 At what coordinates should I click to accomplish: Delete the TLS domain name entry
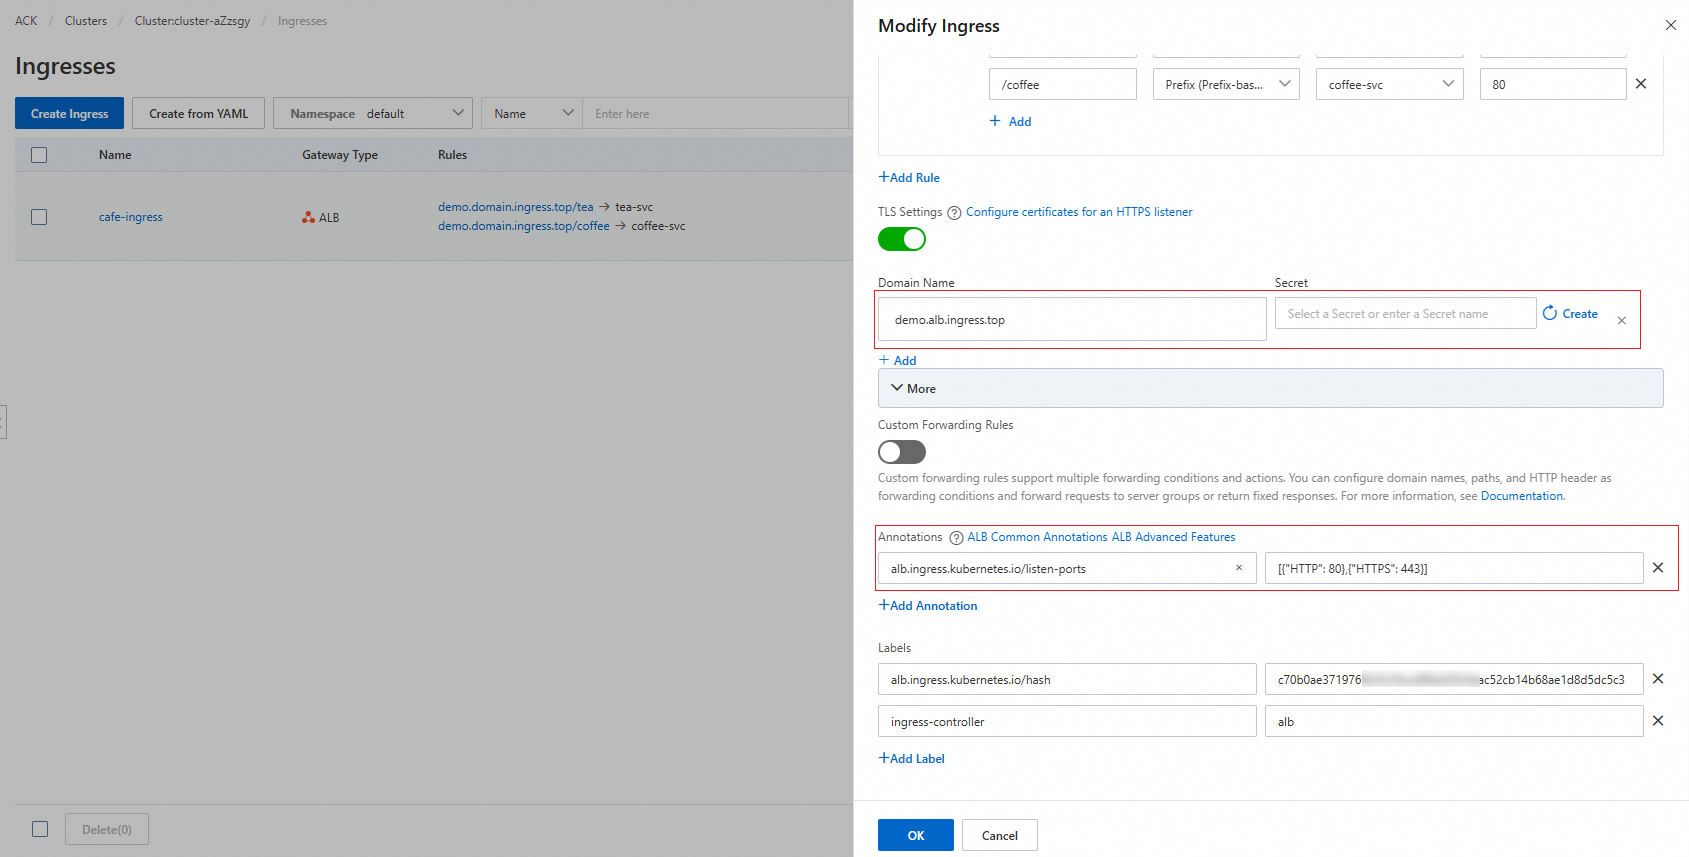point(1621,321)
